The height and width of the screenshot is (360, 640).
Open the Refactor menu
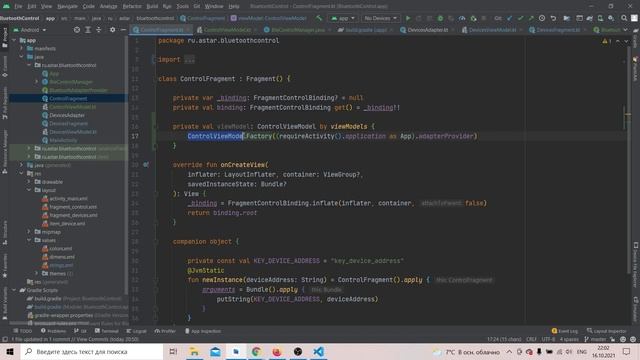[132, 7]
